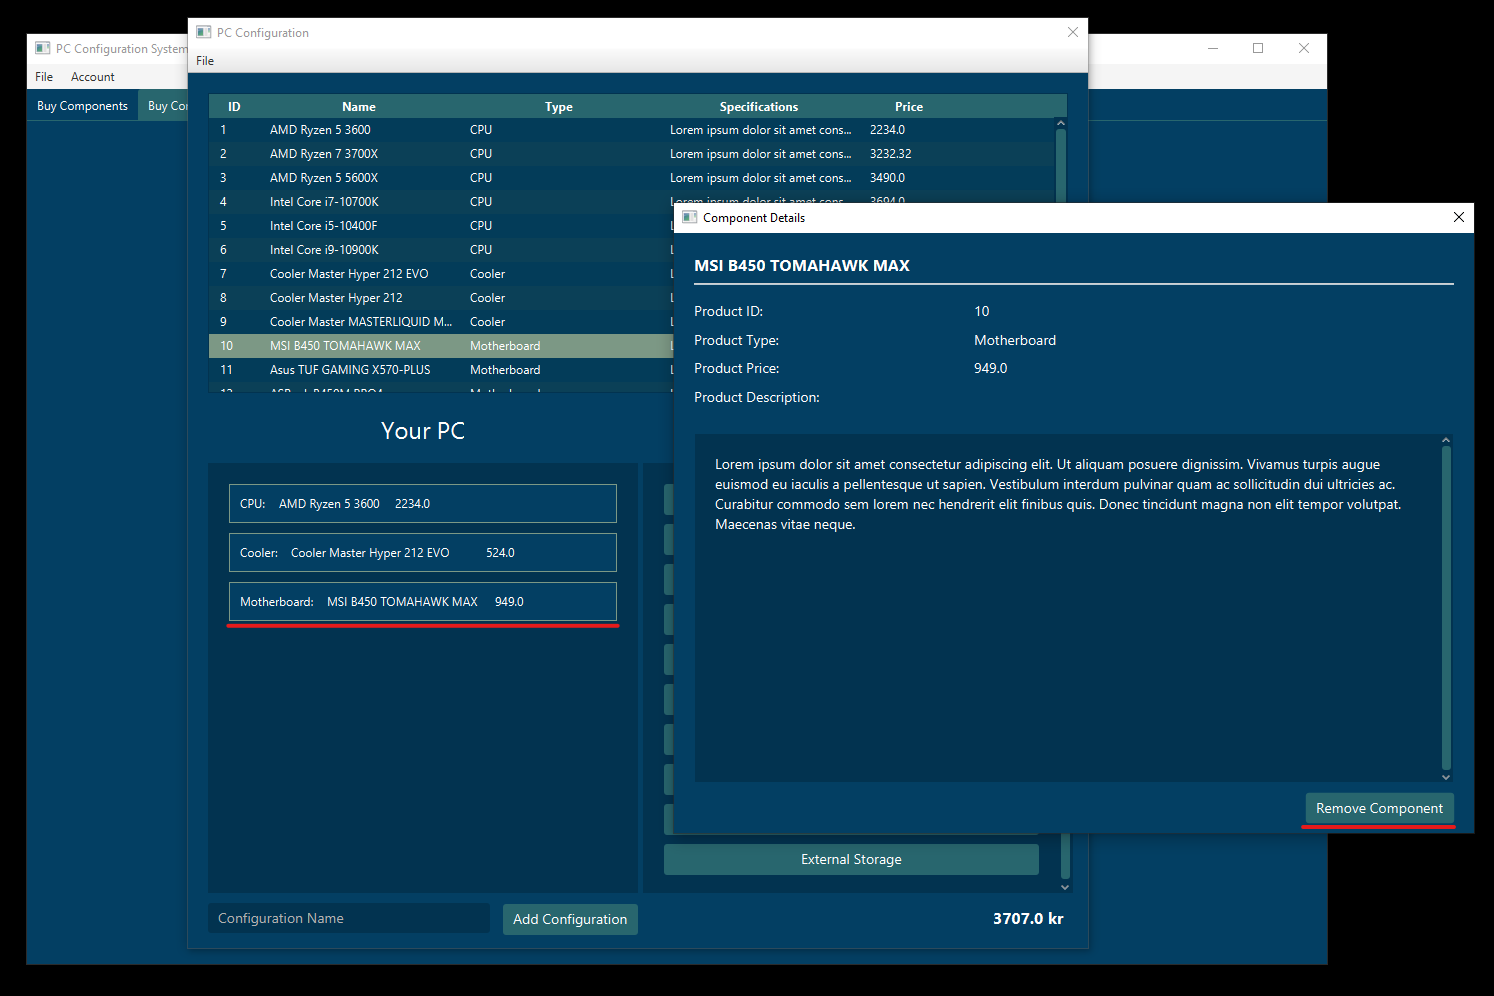The width and height of the screenshot is (1494, 996).
Task: Switch to Buy Components tab
Action: [x=82, y=106]
